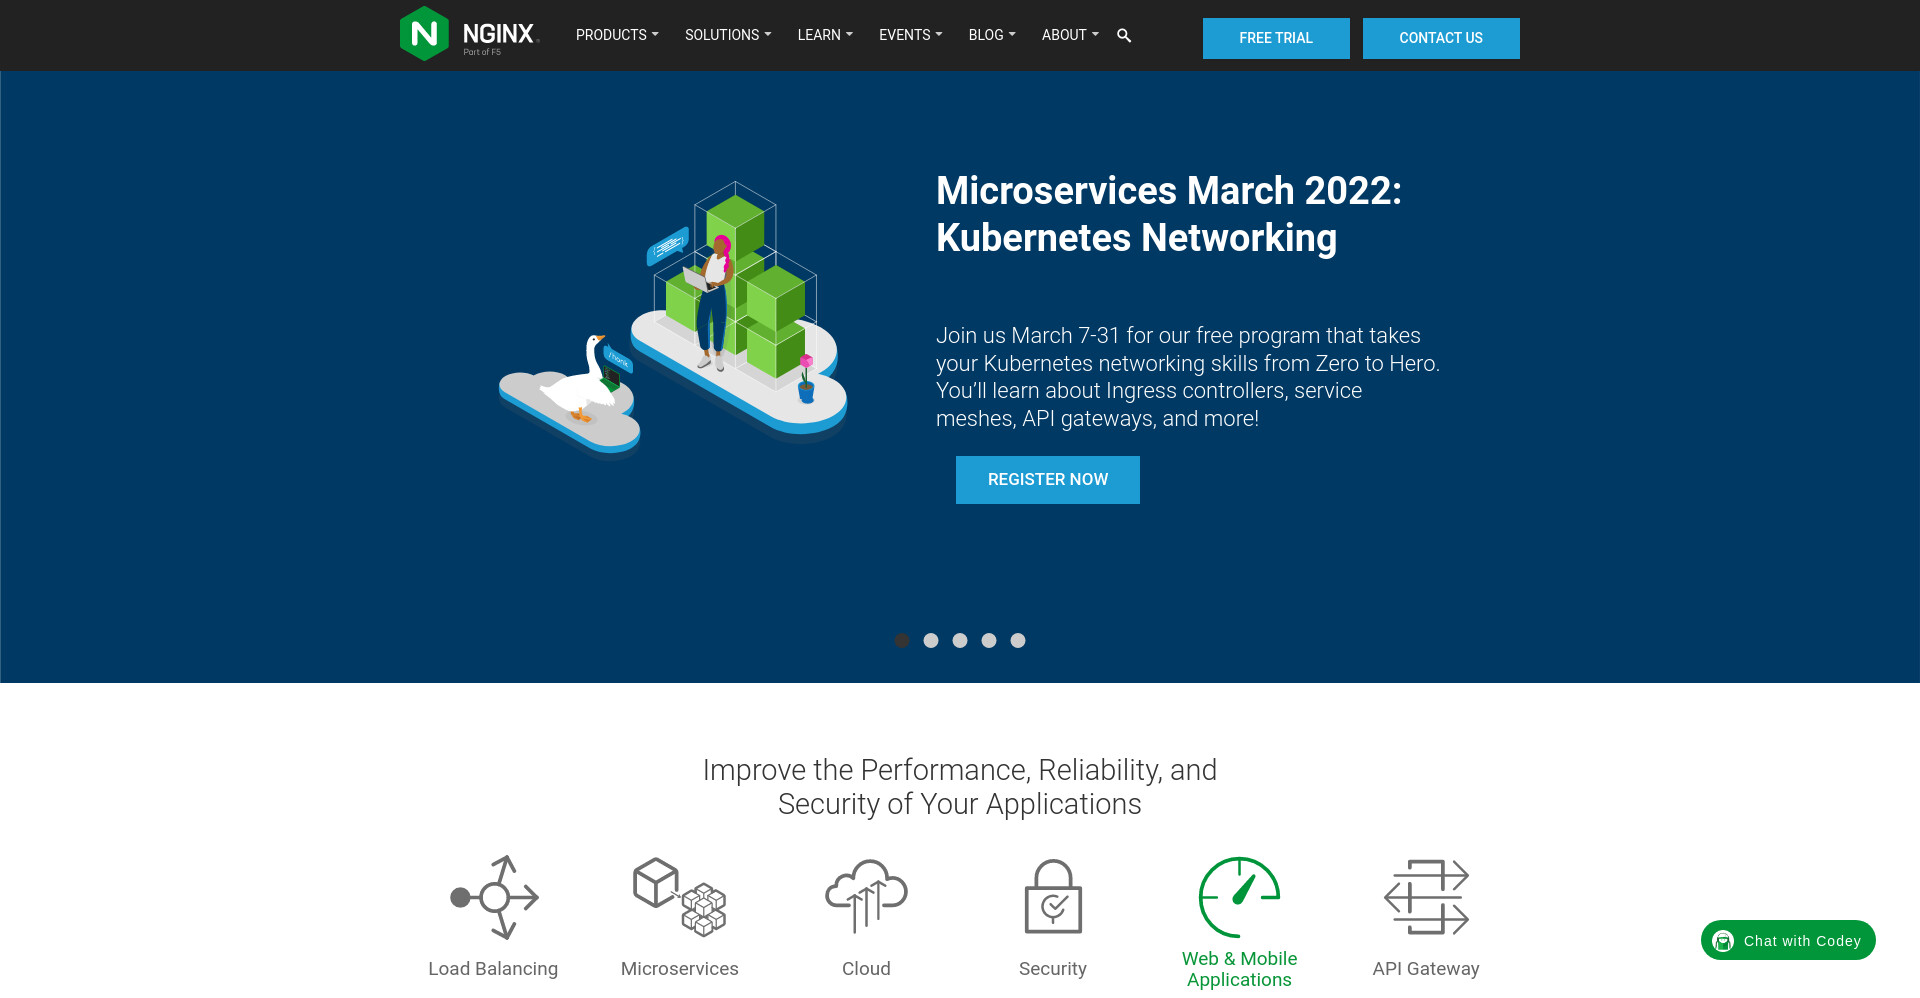Click the Security padlock icon

(x=1053, y=896)
